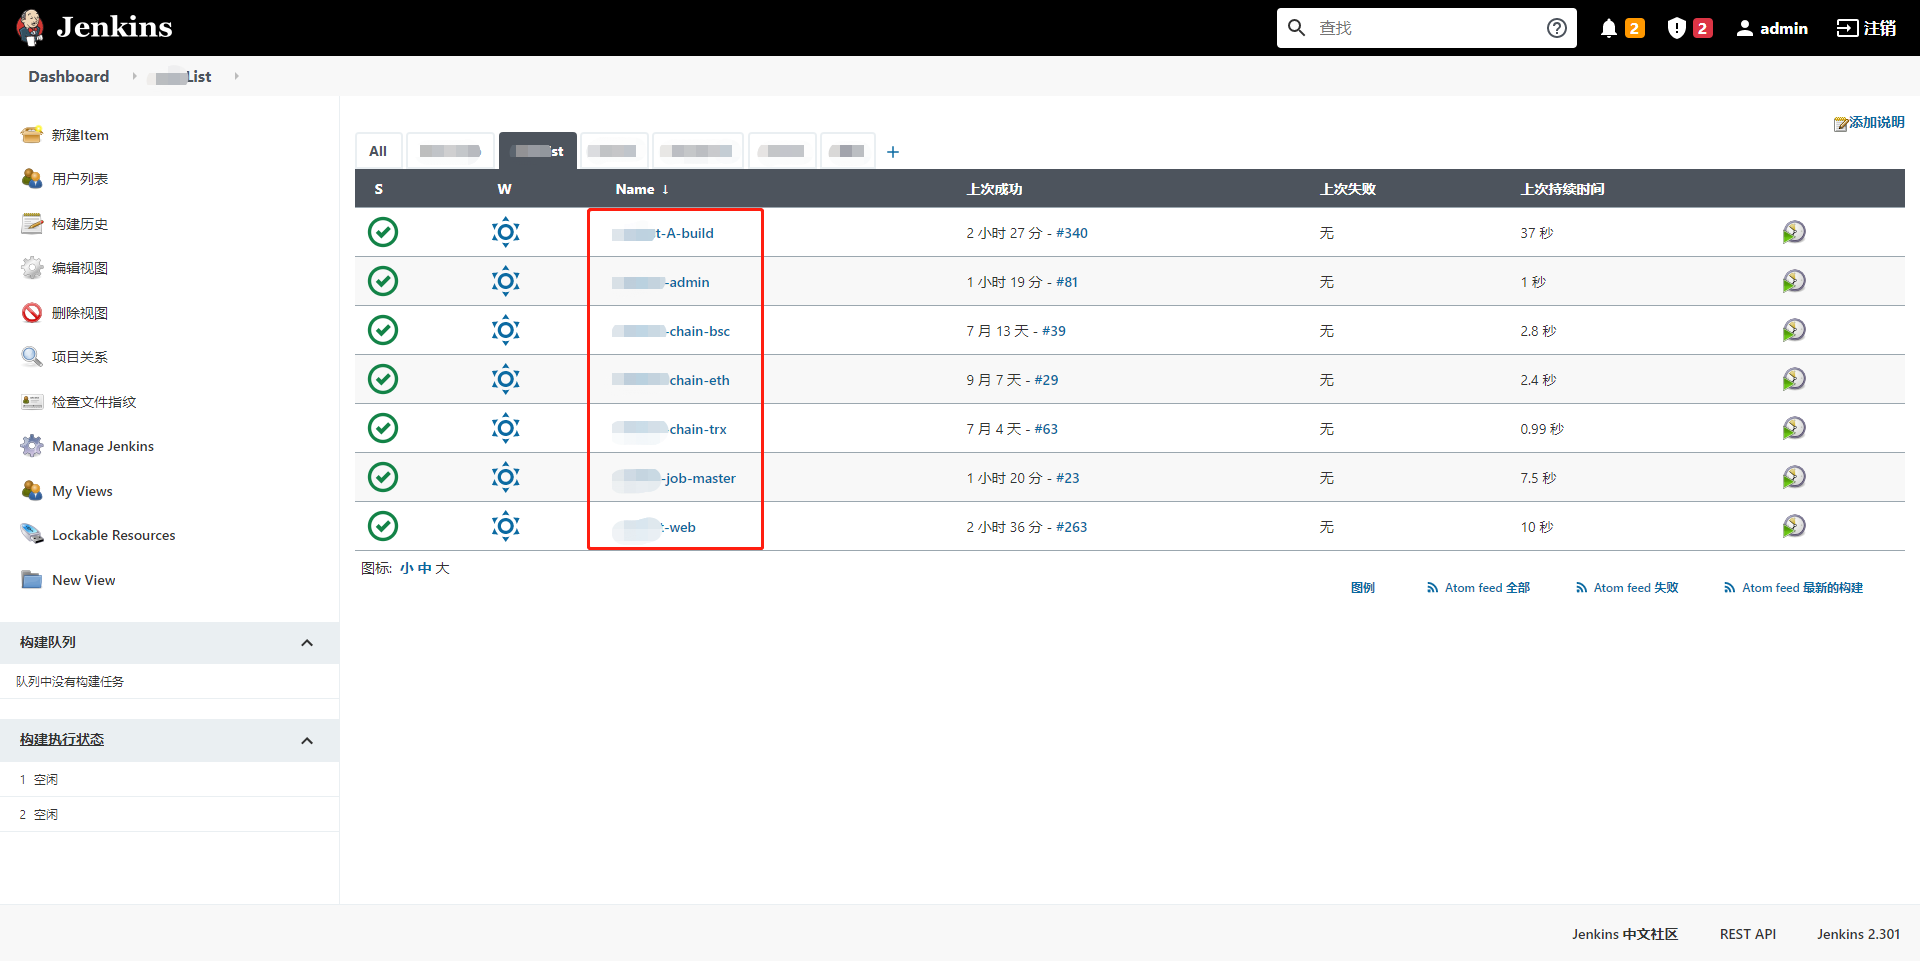1920x961 pixels.
Task: Click the Lockable Resources icon
Action: click(32, 535)
